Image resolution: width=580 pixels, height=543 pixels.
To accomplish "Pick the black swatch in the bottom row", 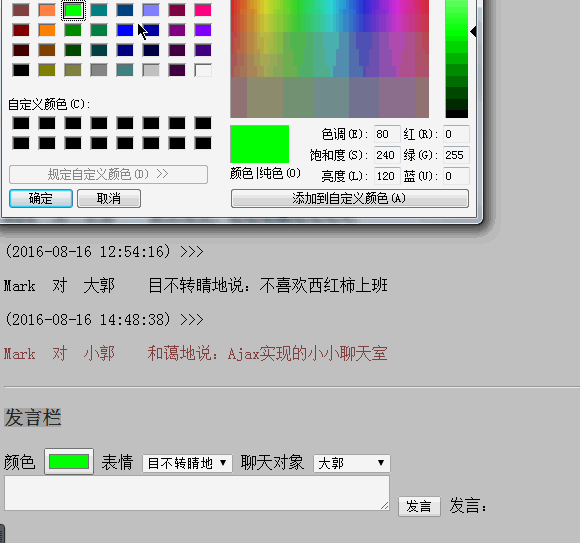I will pyautogui.click(x=21, y=70).
